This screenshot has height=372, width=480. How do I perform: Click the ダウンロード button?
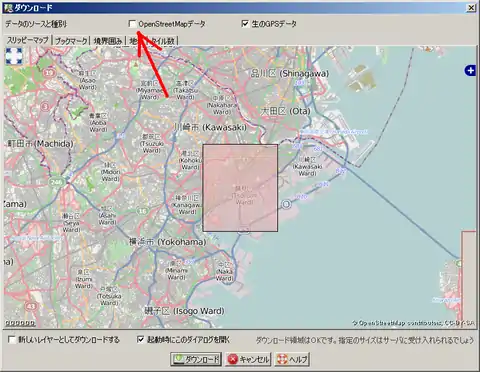196,359
